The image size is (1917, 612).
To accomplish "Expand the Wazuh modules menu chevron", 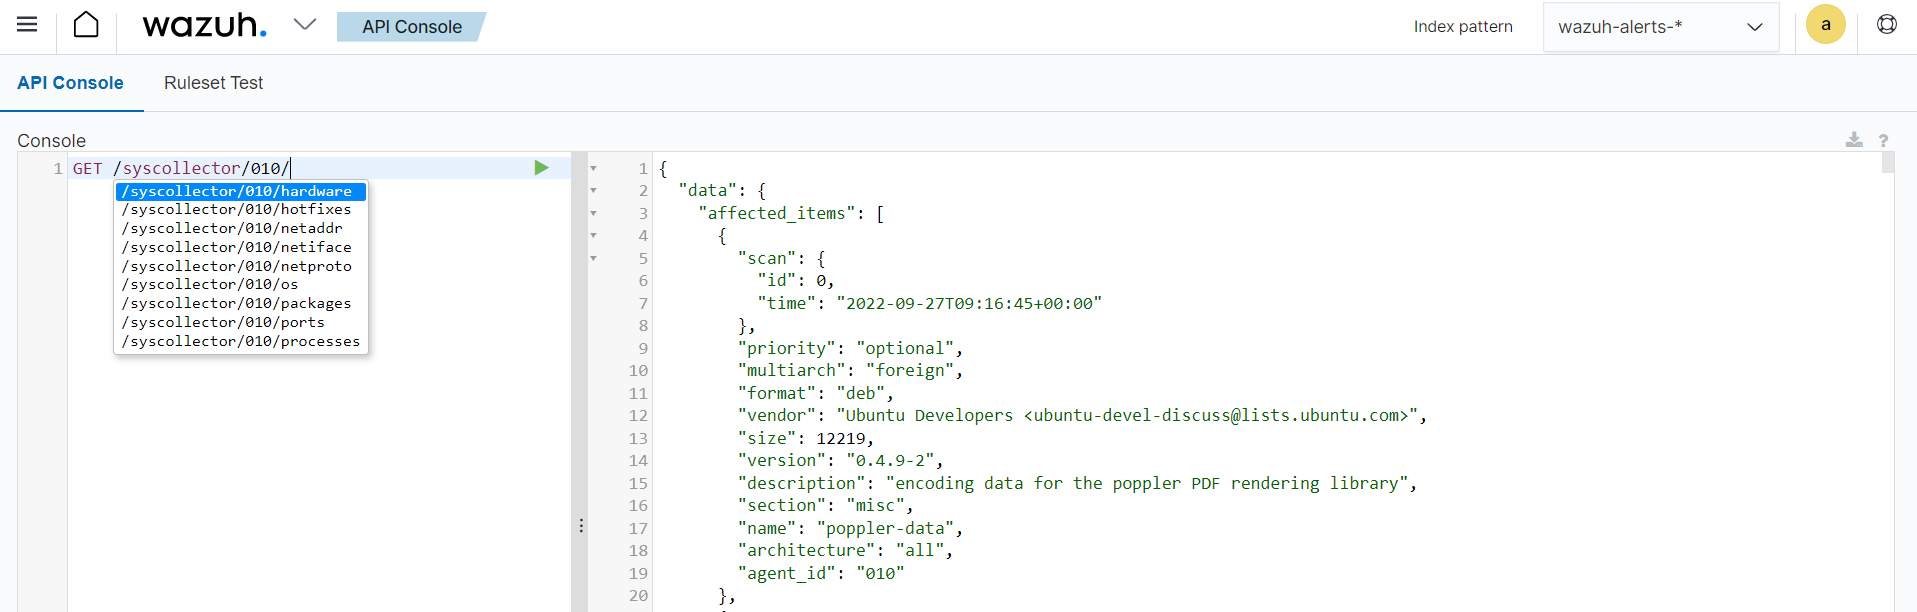I will click(305, 24).
